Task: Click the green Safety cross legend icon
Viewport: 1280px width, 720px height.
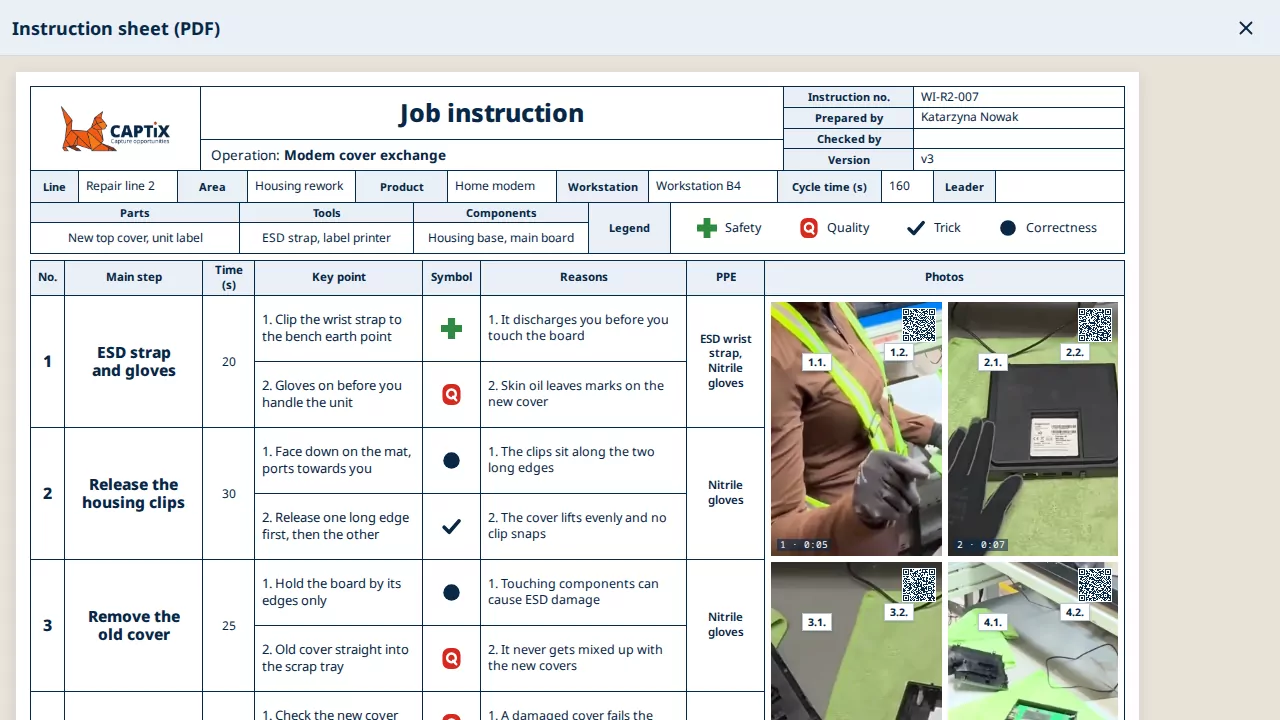Action: click(x=707, y=228)
